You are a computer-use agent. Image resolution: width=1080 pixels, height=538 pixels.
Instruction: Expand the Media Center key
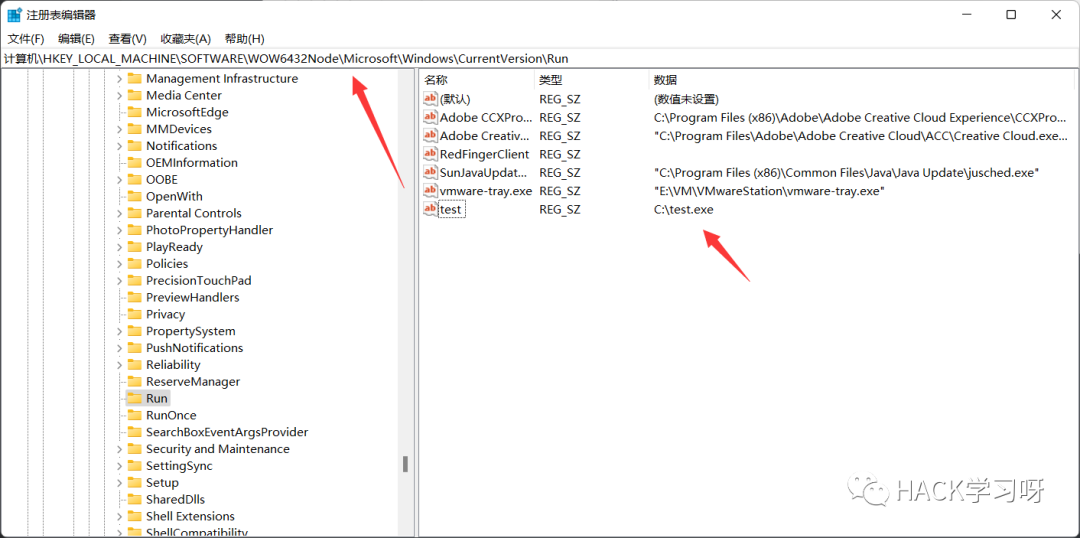click(119, 95)
